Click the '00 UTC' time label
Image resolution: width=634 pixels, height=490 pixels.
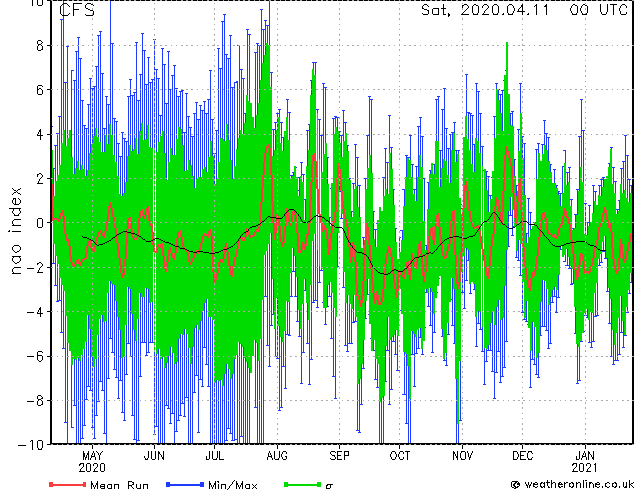599,10
